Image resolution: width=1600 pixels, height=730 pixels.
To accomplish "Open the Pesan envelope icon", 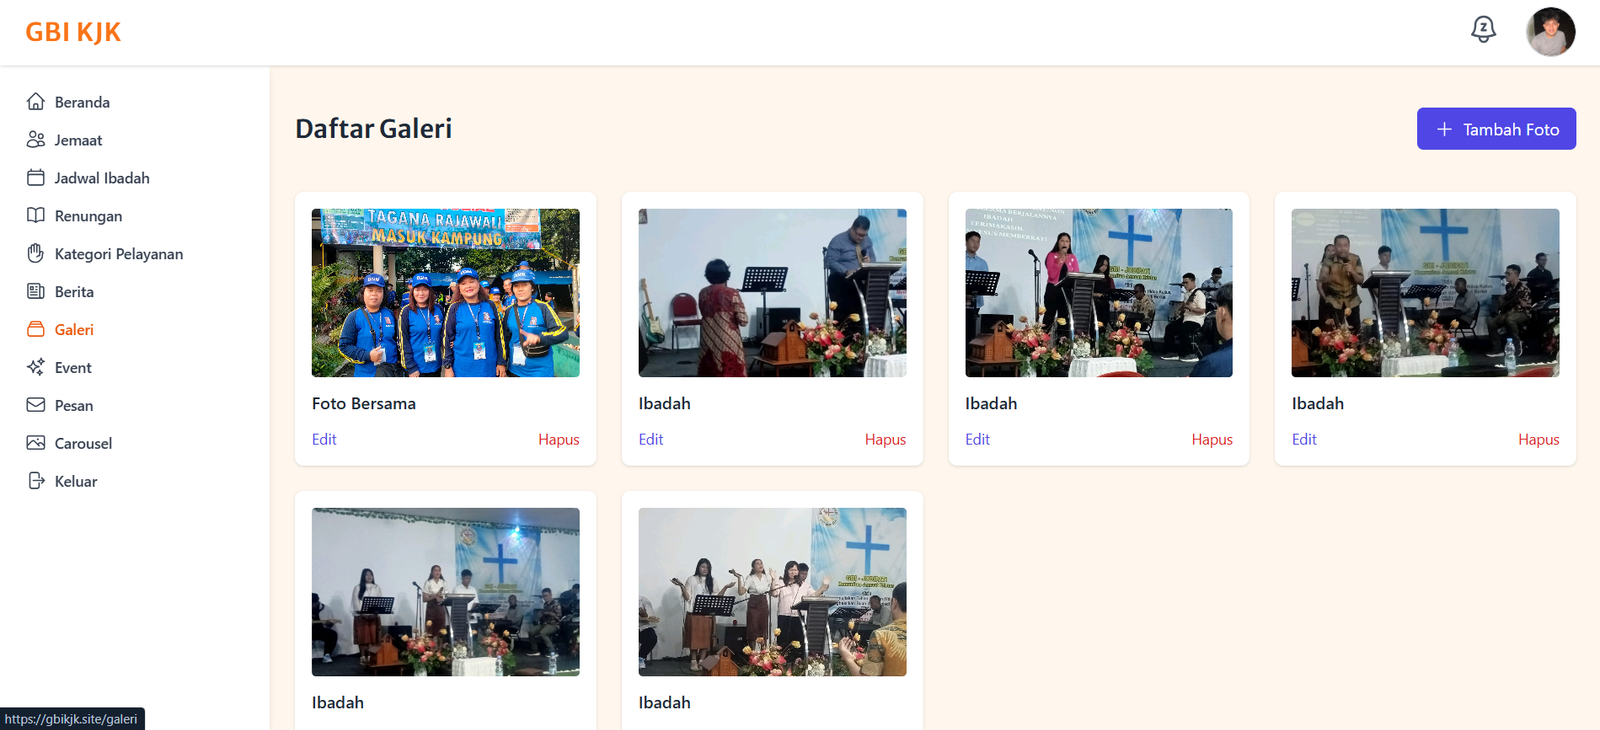I will 36,406.
